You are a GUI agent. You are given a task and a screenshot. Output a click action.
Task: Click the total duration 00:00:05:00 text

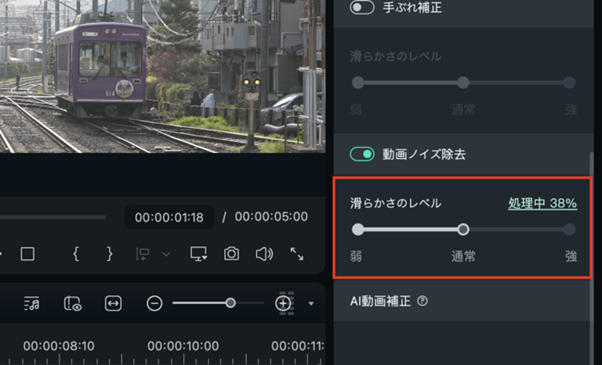pyautogui.click(x=271, y=217)
